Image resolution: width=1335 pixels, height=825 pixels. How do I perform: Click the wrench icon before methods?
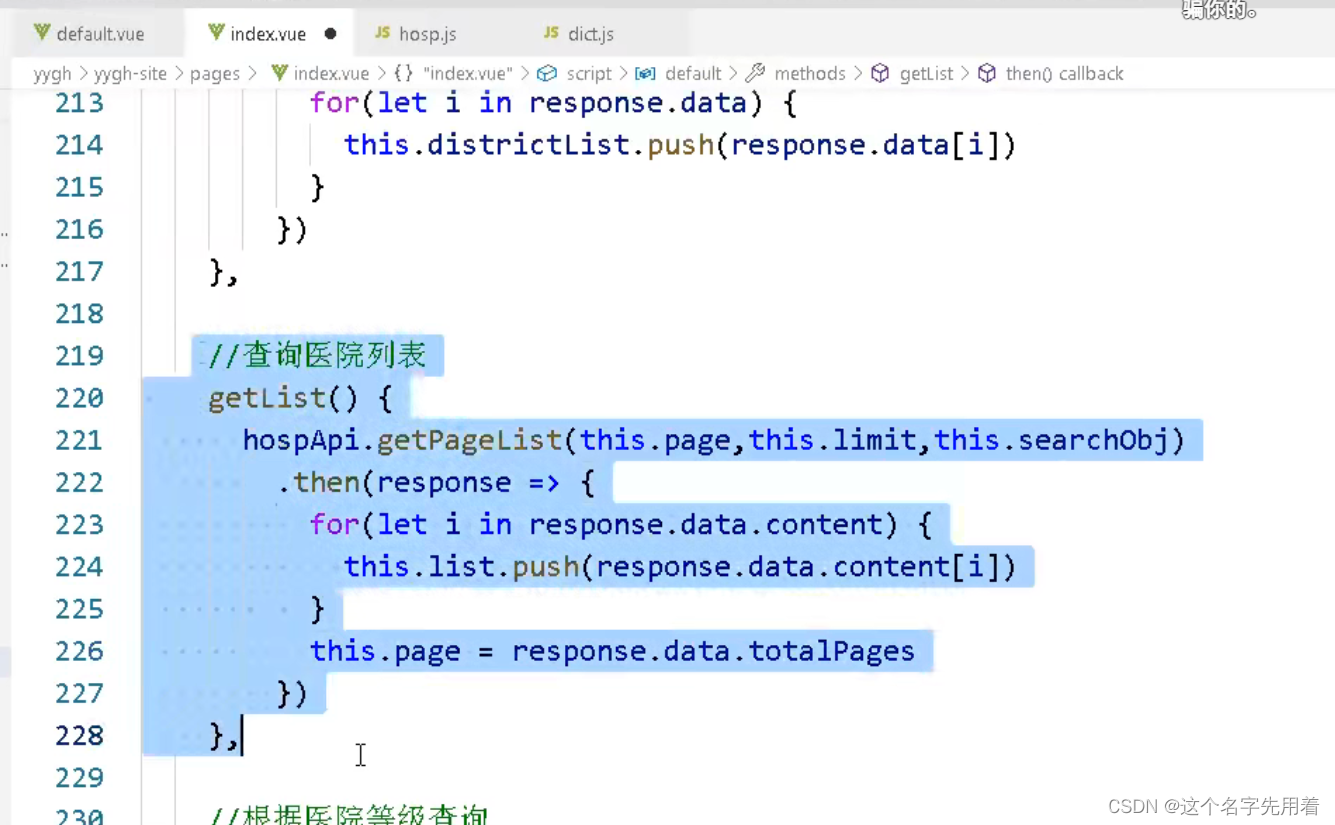755,73
